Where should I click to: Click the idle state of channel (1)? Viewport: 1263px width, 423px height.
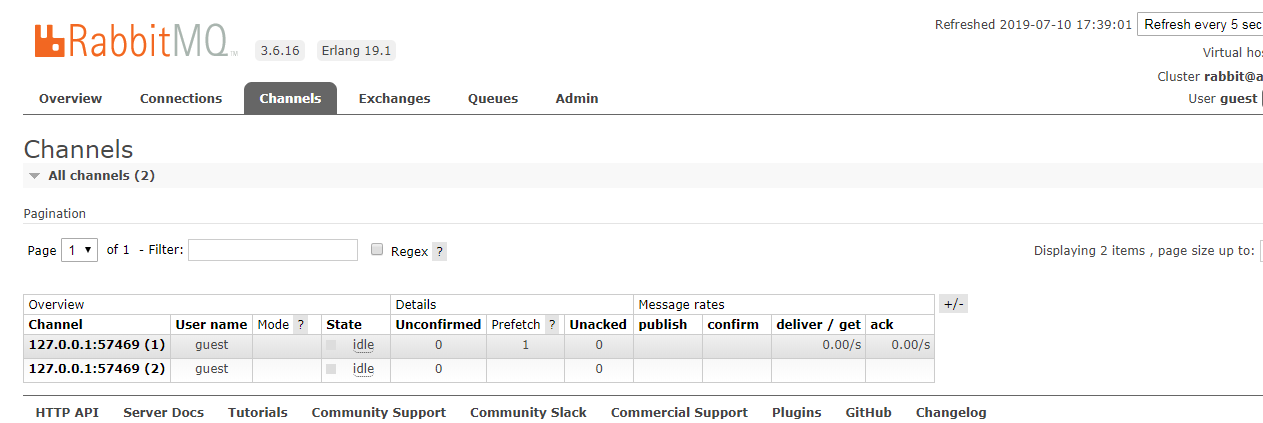[363, 345]
